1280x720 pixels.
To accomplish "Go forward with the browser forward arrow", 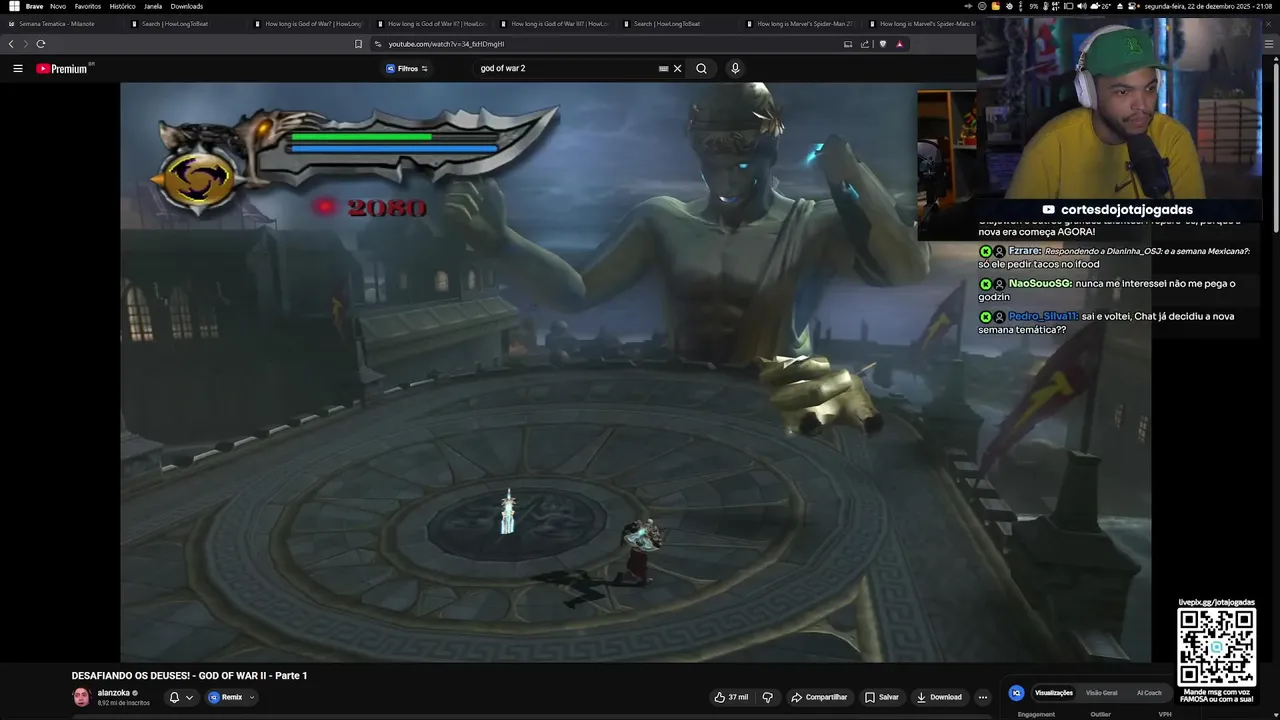I will click(x=25, y=44).
